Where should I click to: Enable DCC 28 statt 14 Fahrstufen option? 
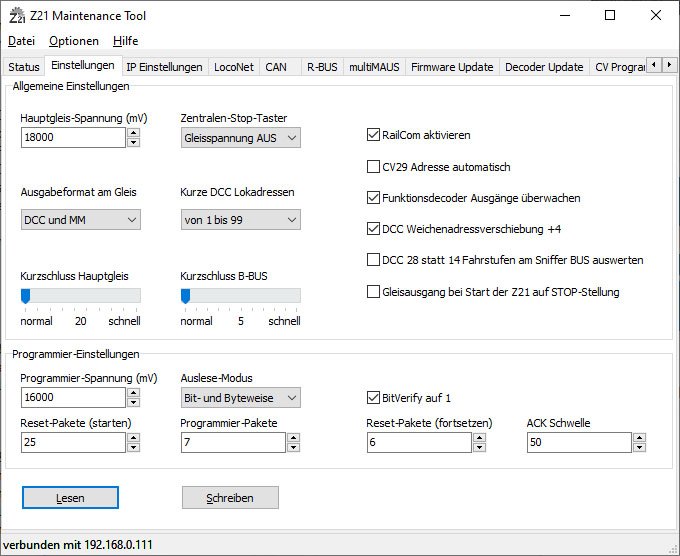pos(373,260)
